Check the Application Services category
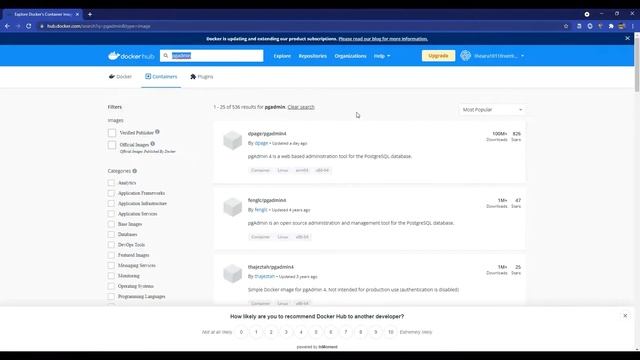Screen dimensions: 640x360 [x=111, y=214]
